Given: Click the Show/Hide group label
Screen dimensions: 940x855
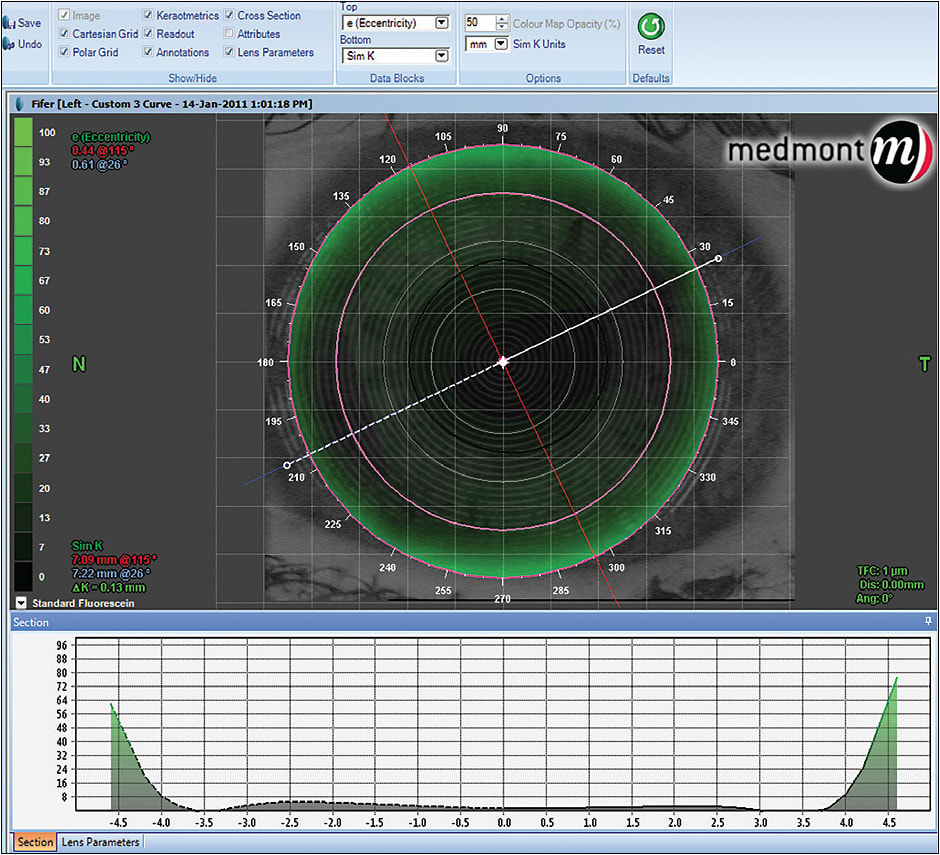Looking at the screenshot, I should [191, 77].
